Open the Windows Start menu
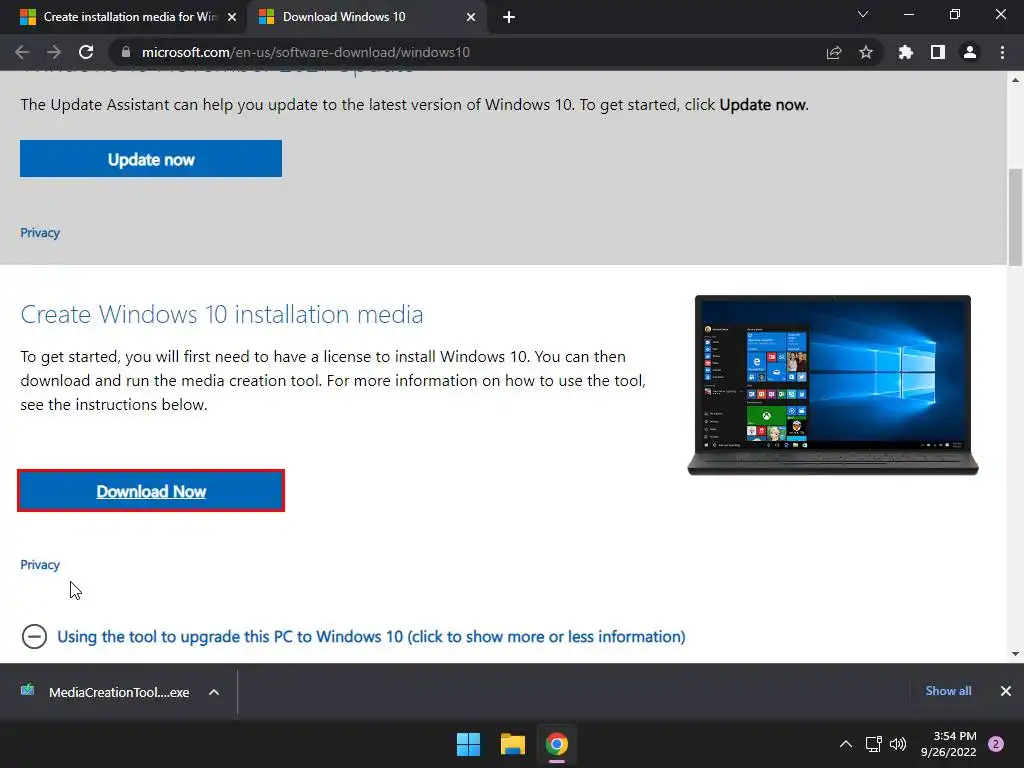 pyautogui.click(x=468, y=744)
